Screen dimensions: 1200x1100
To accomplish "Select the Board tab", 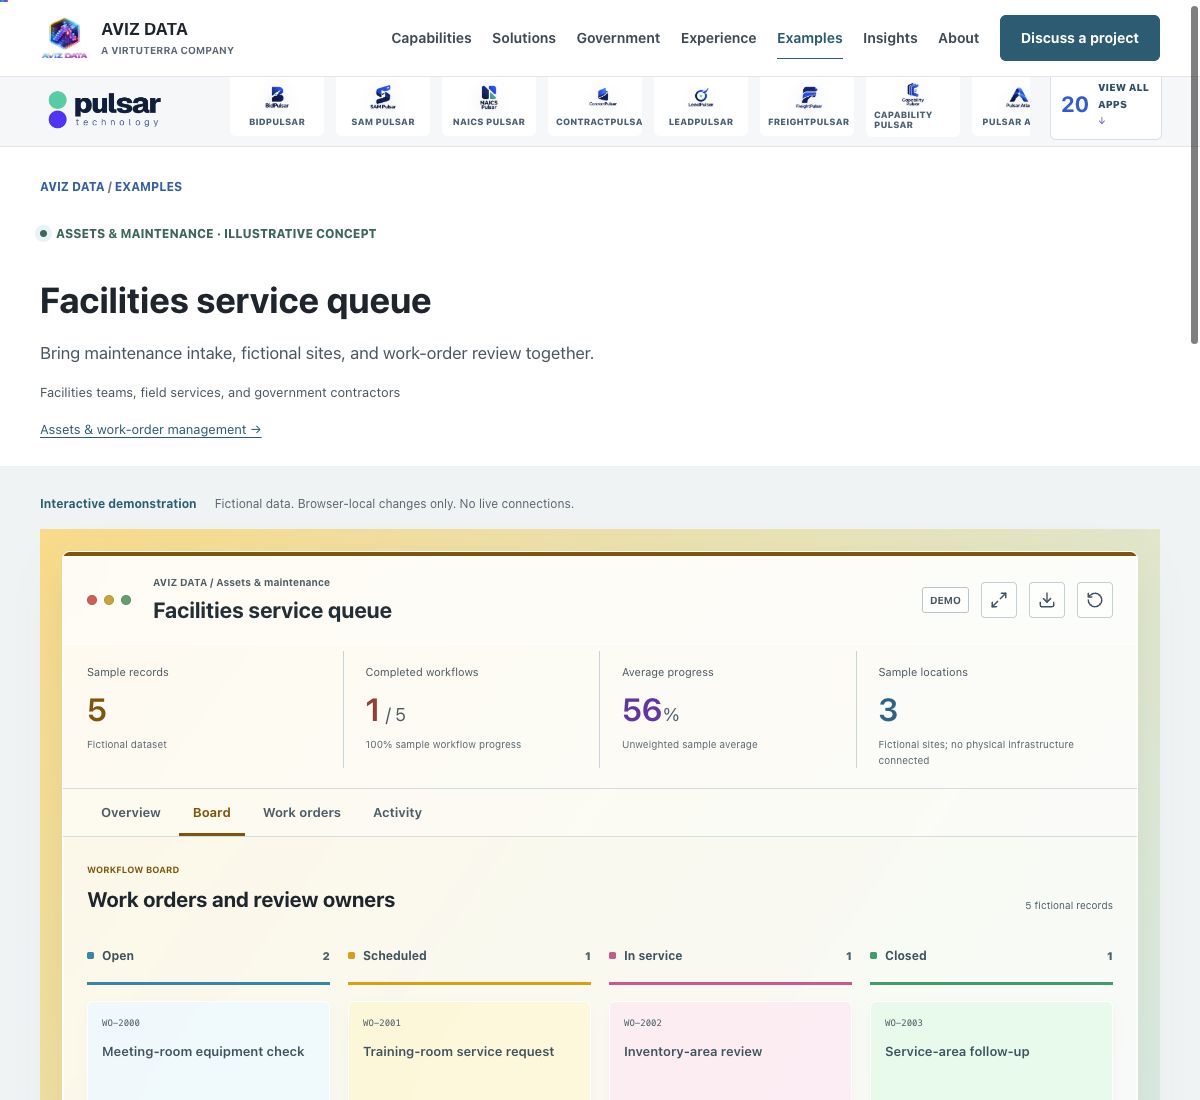I will click(x=212, y=812).
